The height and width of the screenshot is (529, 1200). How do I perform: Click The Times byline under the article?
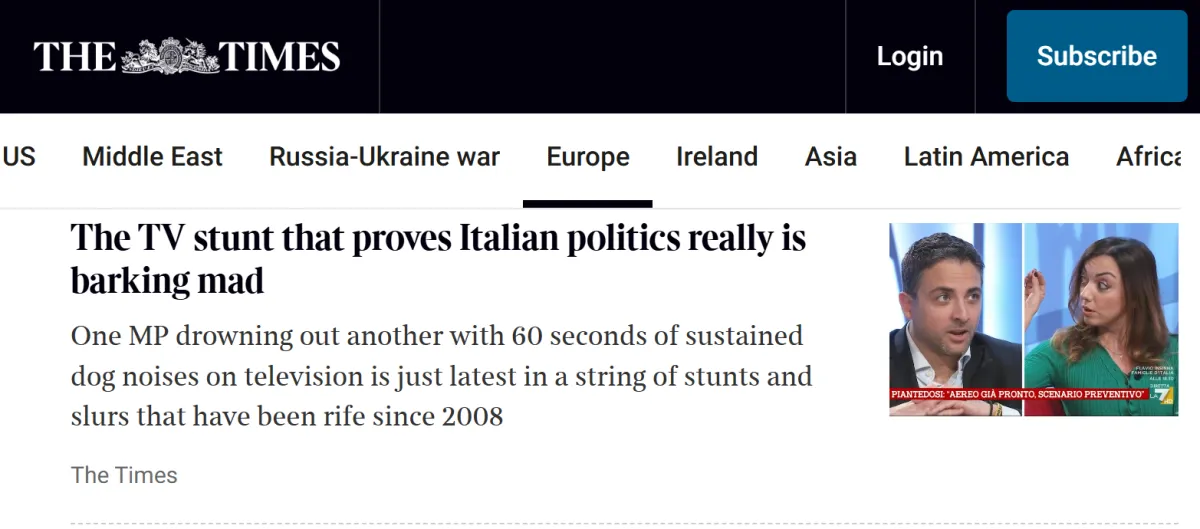click(x=124, y=475)
